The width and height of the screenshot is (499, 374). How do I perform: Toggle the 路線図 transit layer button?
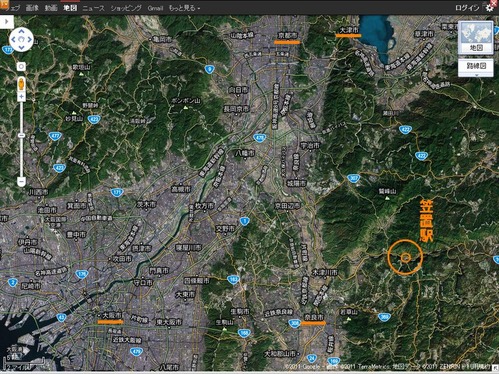[476, 66]
